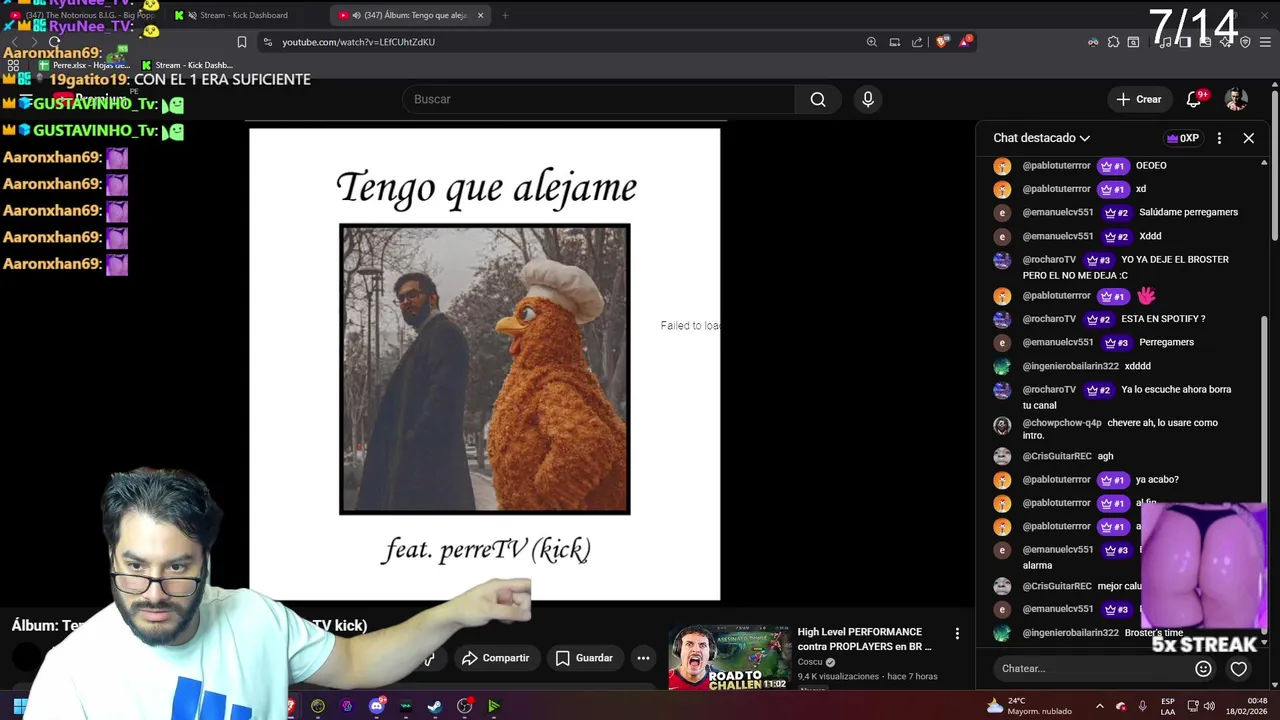Open chat options three-dot menu

(x=1219, y=138)
